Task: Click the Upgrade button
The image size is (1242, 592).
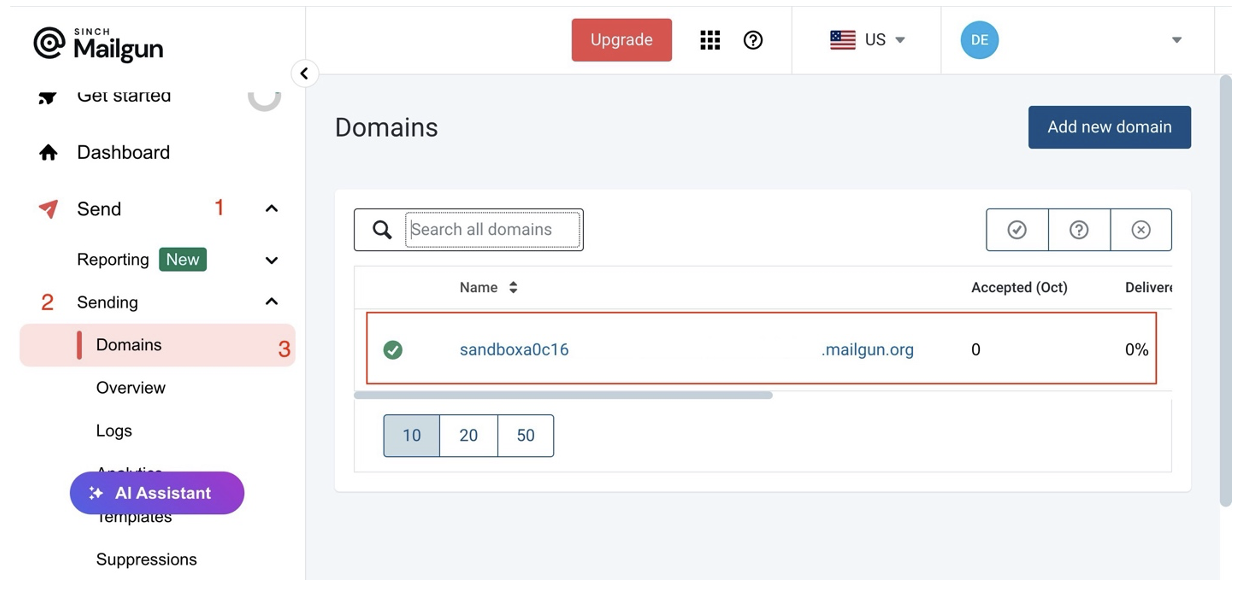Action: click(621, 40)
